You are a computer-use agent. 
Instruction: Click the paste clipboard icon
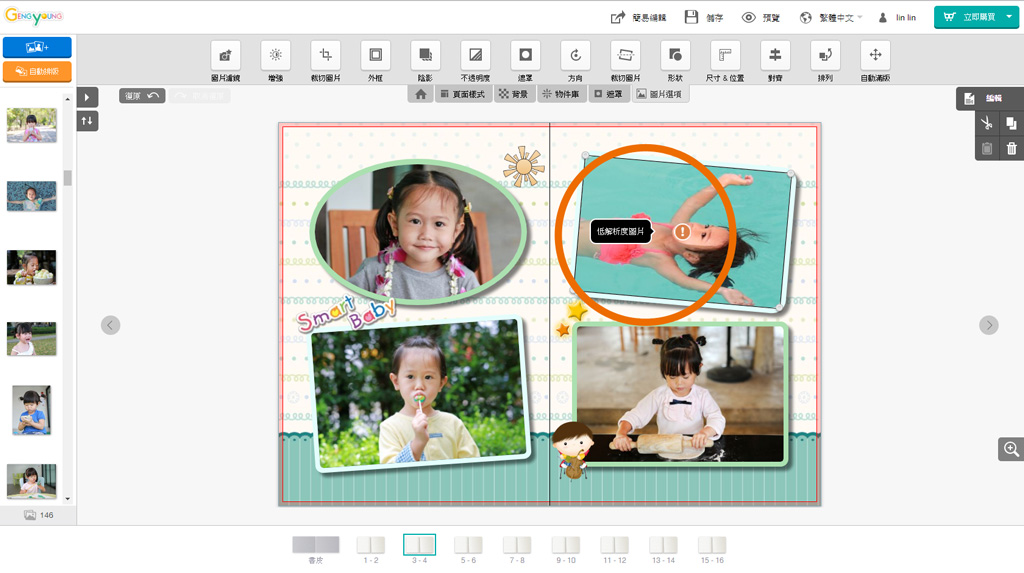click(987, 148)
